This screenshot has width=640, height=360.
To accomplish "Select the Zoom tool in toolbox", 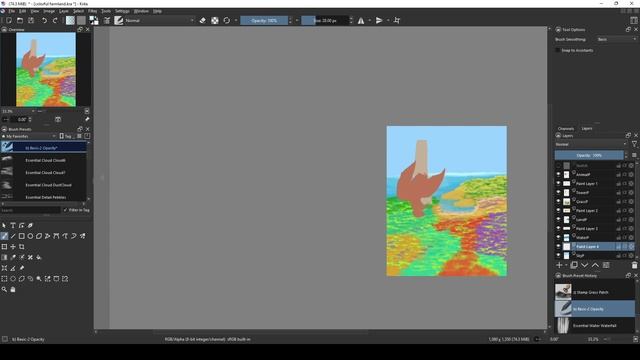I will [x=4, y=289].
